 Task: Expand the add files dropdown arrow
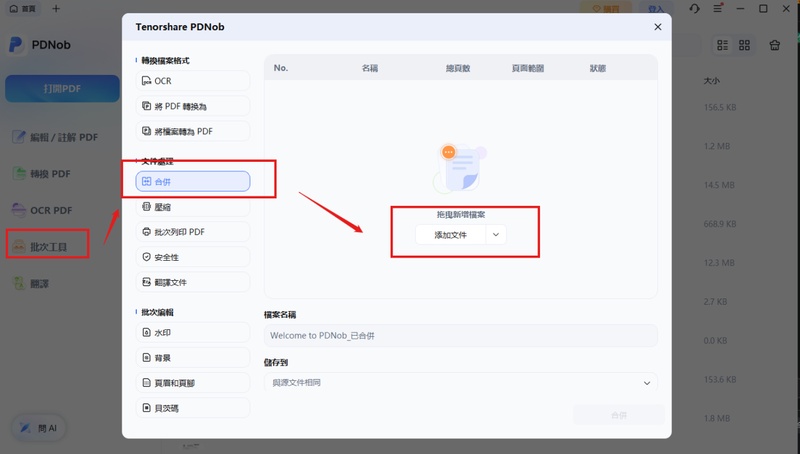(495, 235)
